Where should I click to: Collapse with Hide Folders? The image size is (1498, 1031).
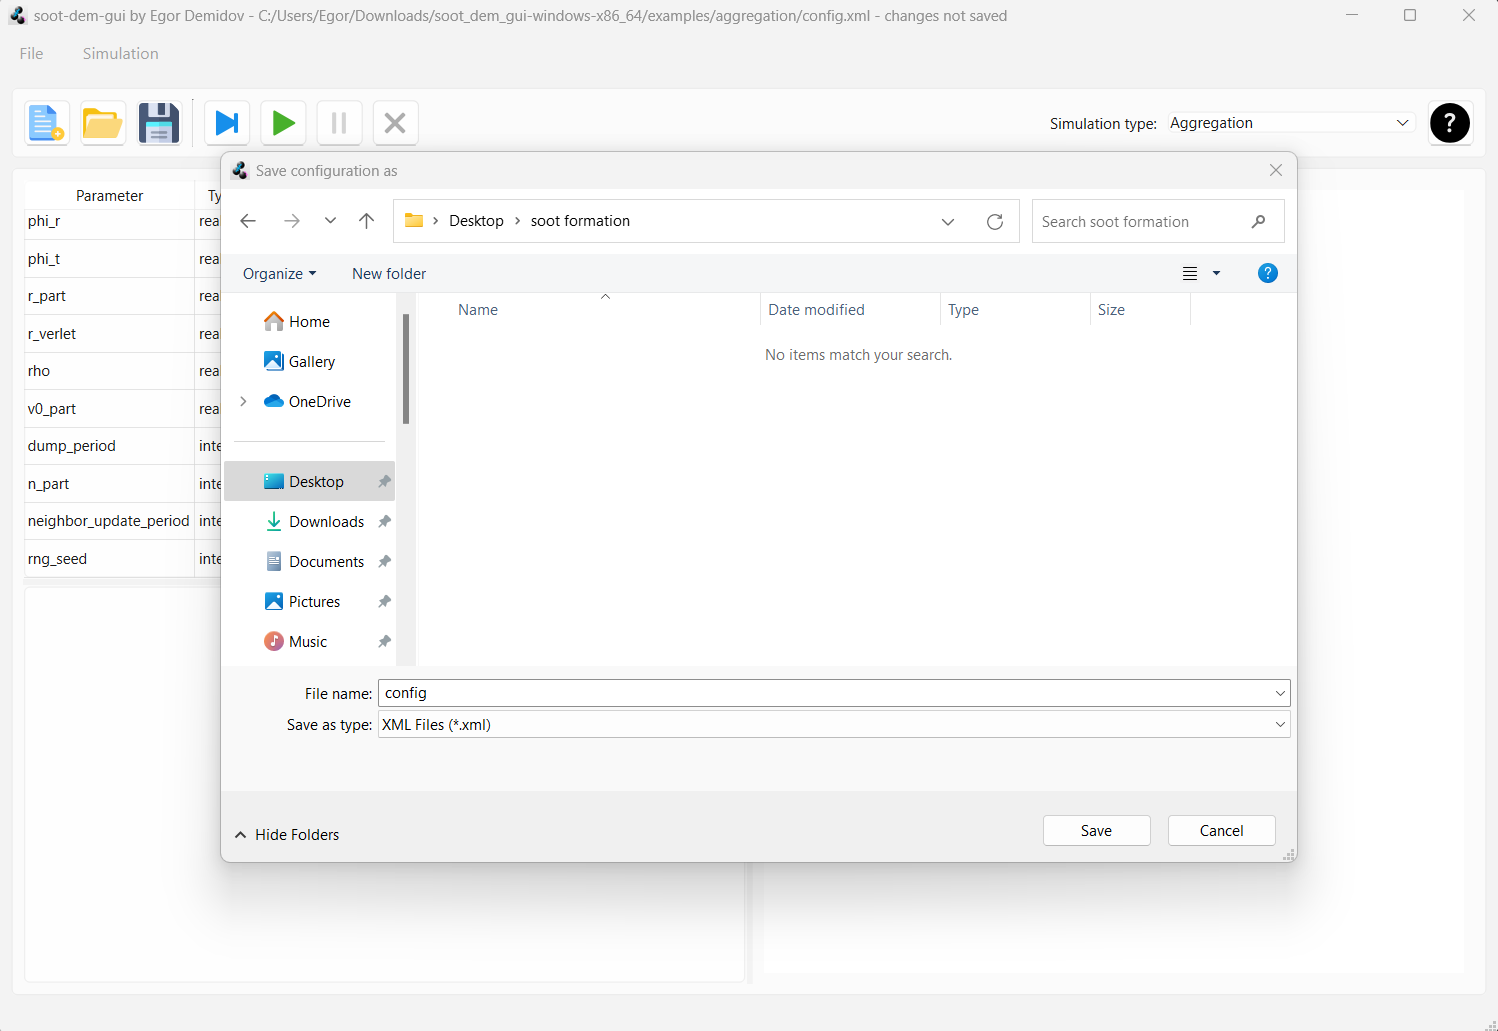click(287, 835)
